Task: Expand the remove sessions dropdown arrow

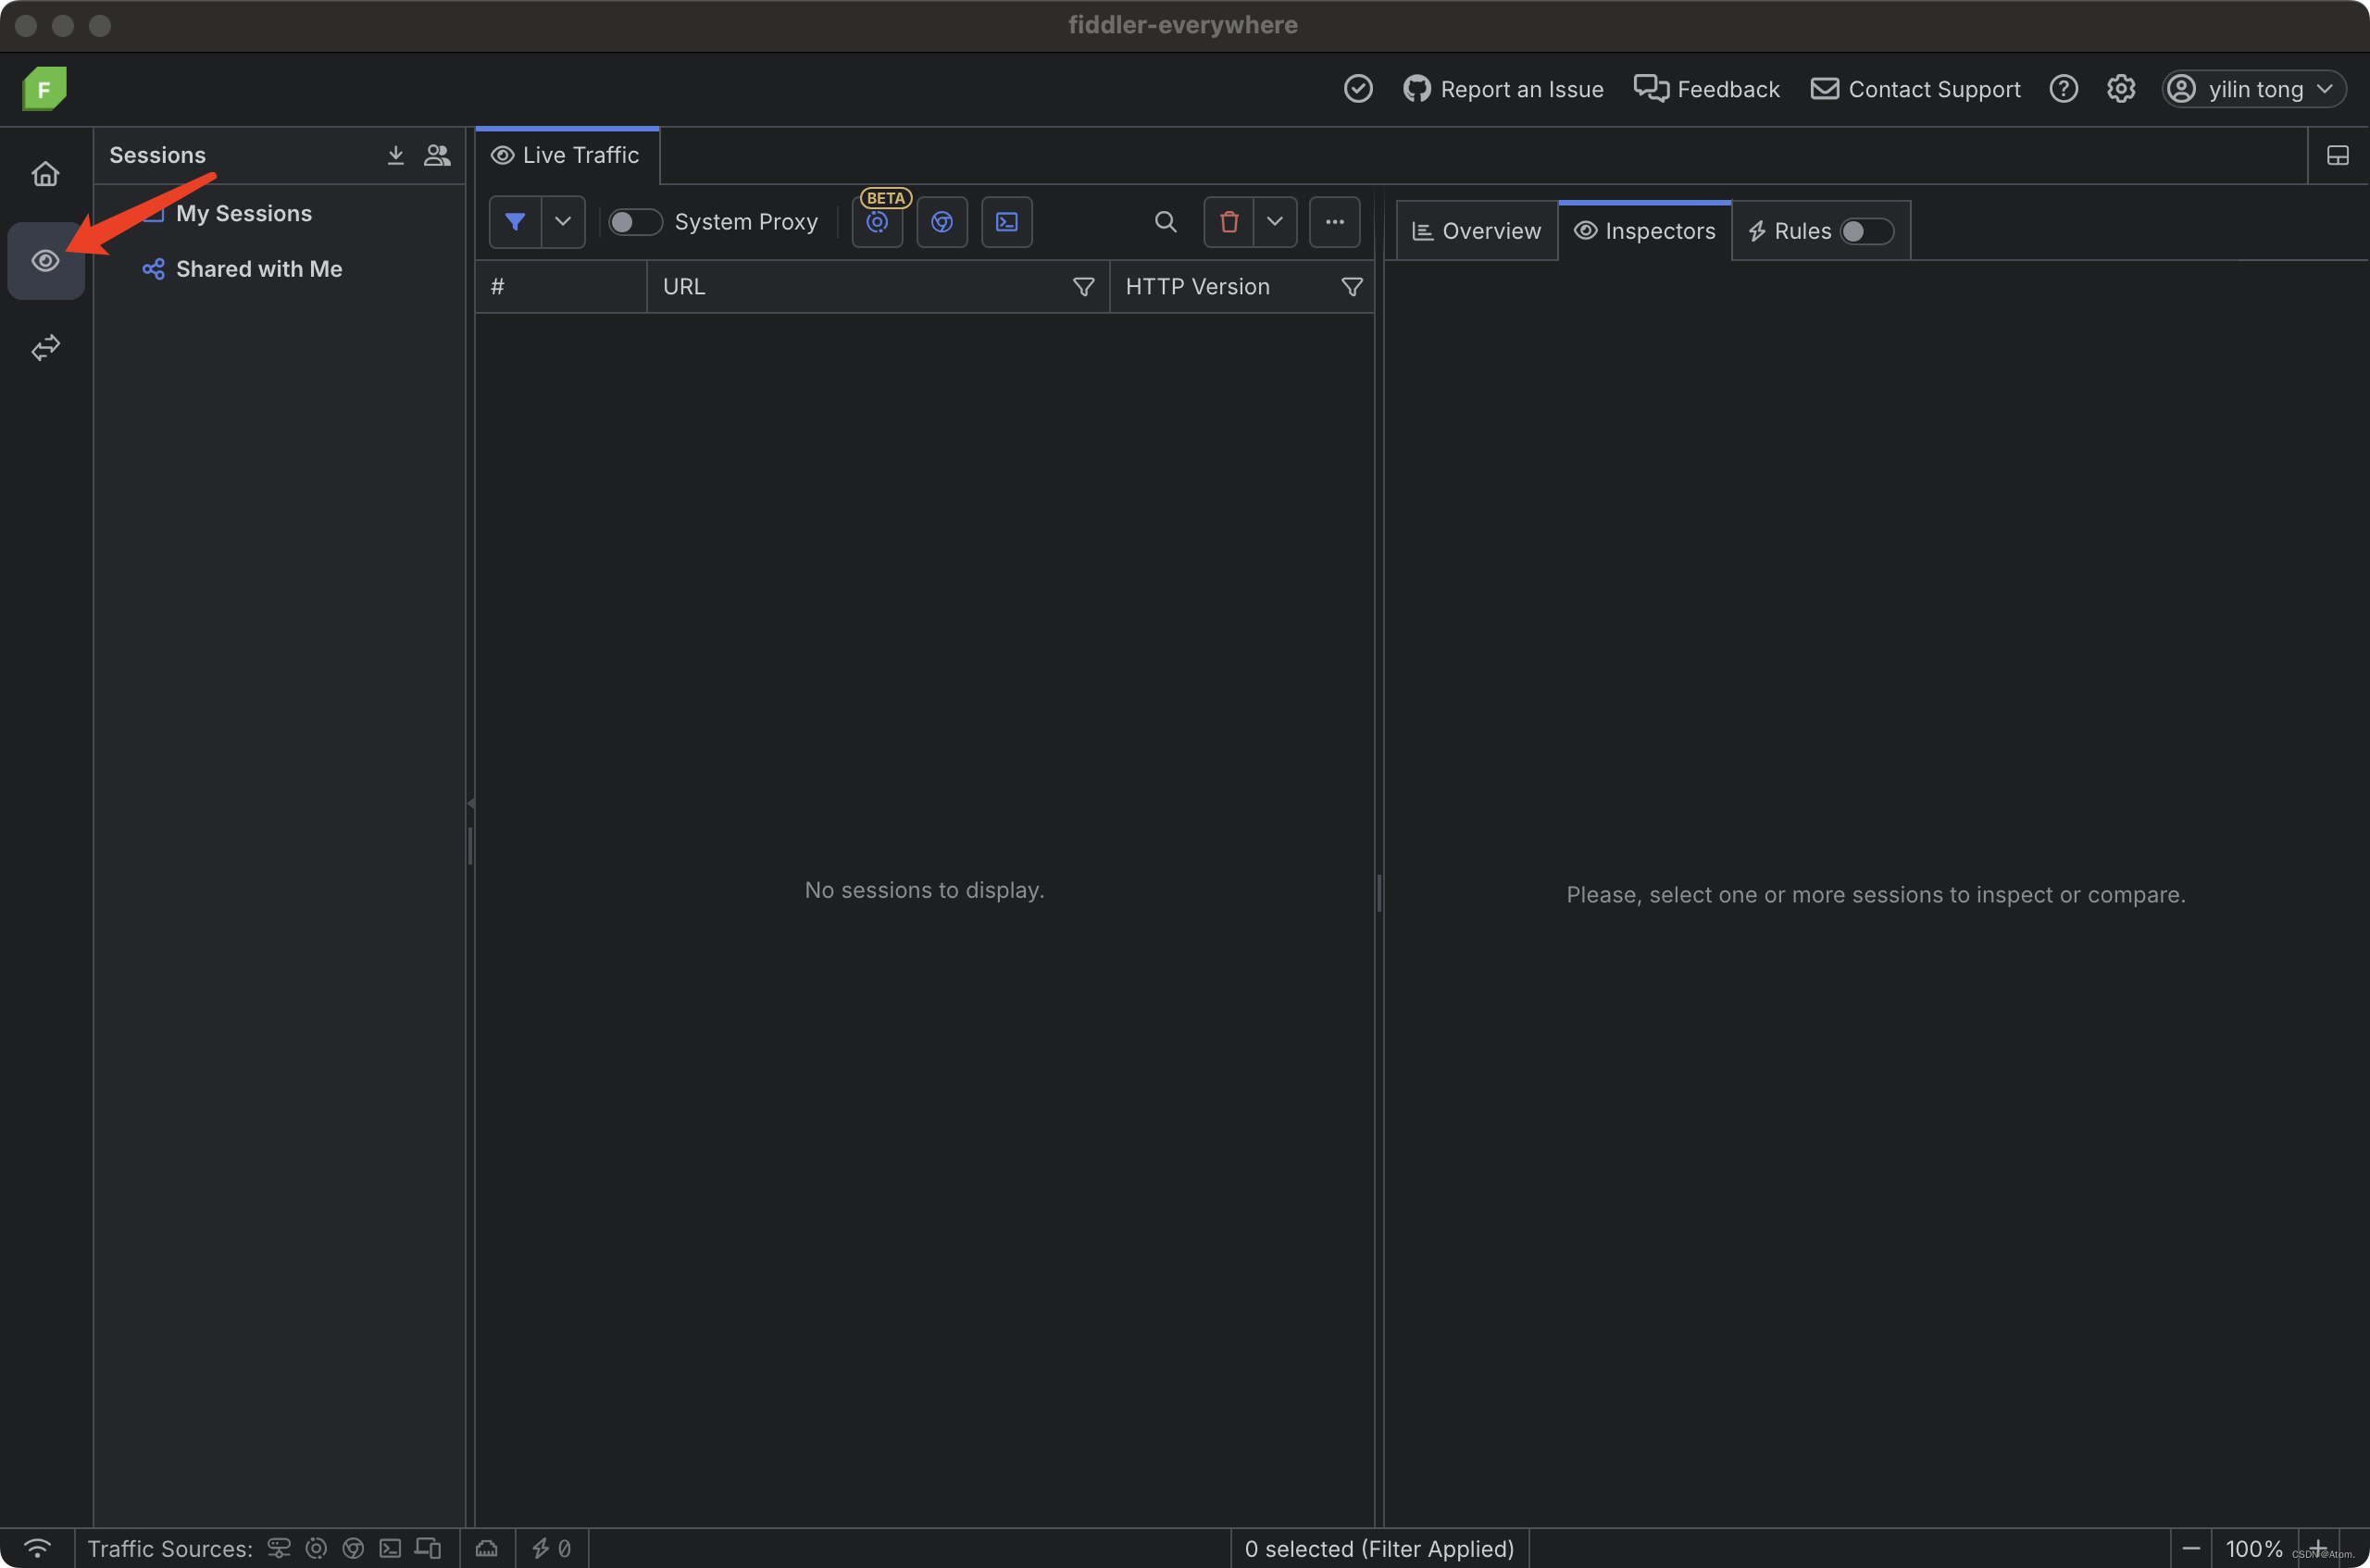Action: pyautogui.click(x=1274, y=222)
